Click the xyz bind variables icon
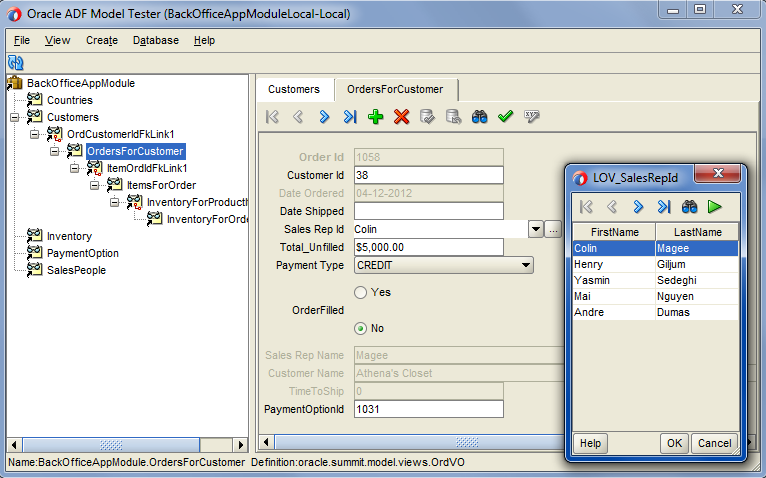Image resolution: width=766 pixels, height=478 pixels. pos(532,117)
